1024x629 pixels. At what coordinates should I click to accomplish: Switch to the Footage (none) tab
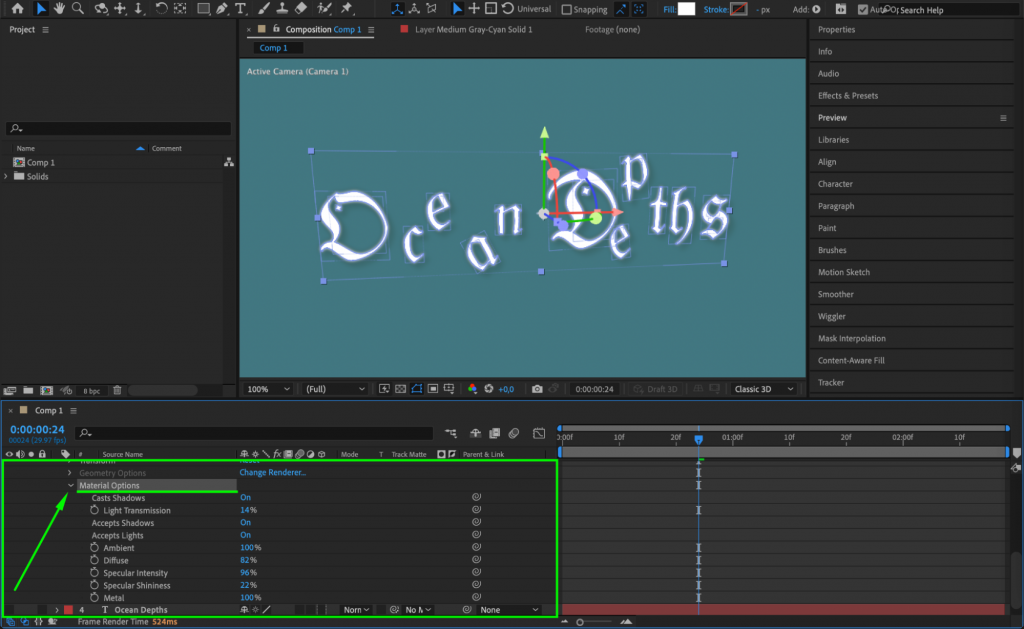coord(611,30)
